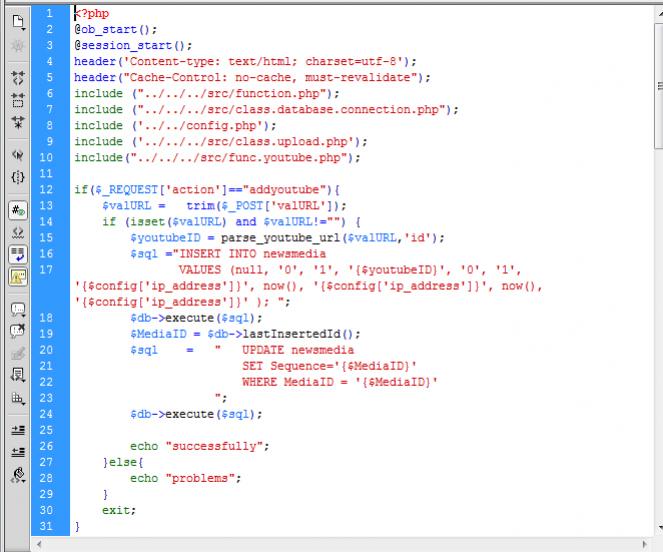
Task: Click 'INSERT INTO newsmedia' SQL text
Action: (252, 254)
